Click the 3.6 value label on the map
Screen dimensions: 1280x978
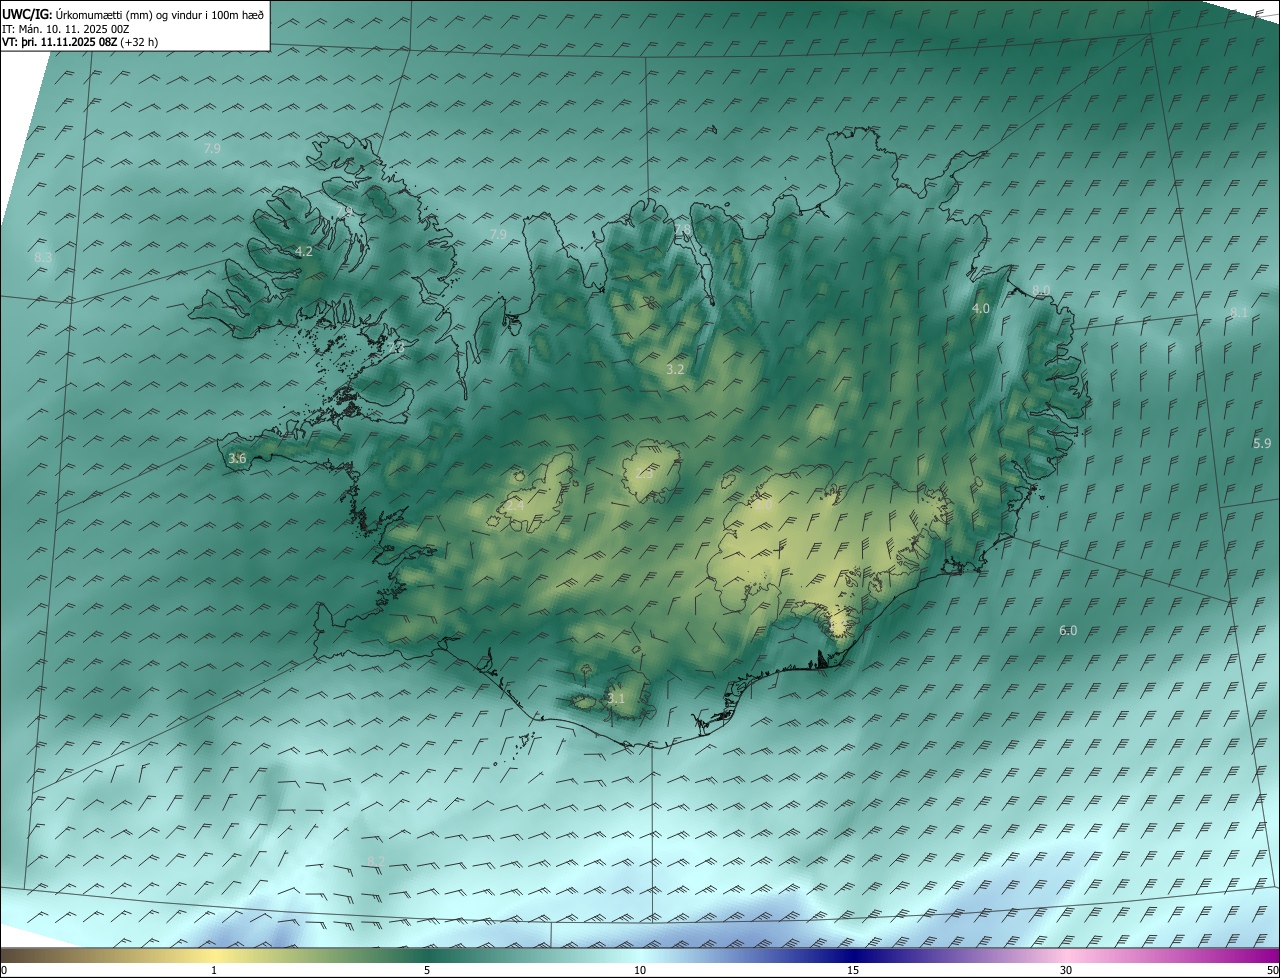point(237,459)
